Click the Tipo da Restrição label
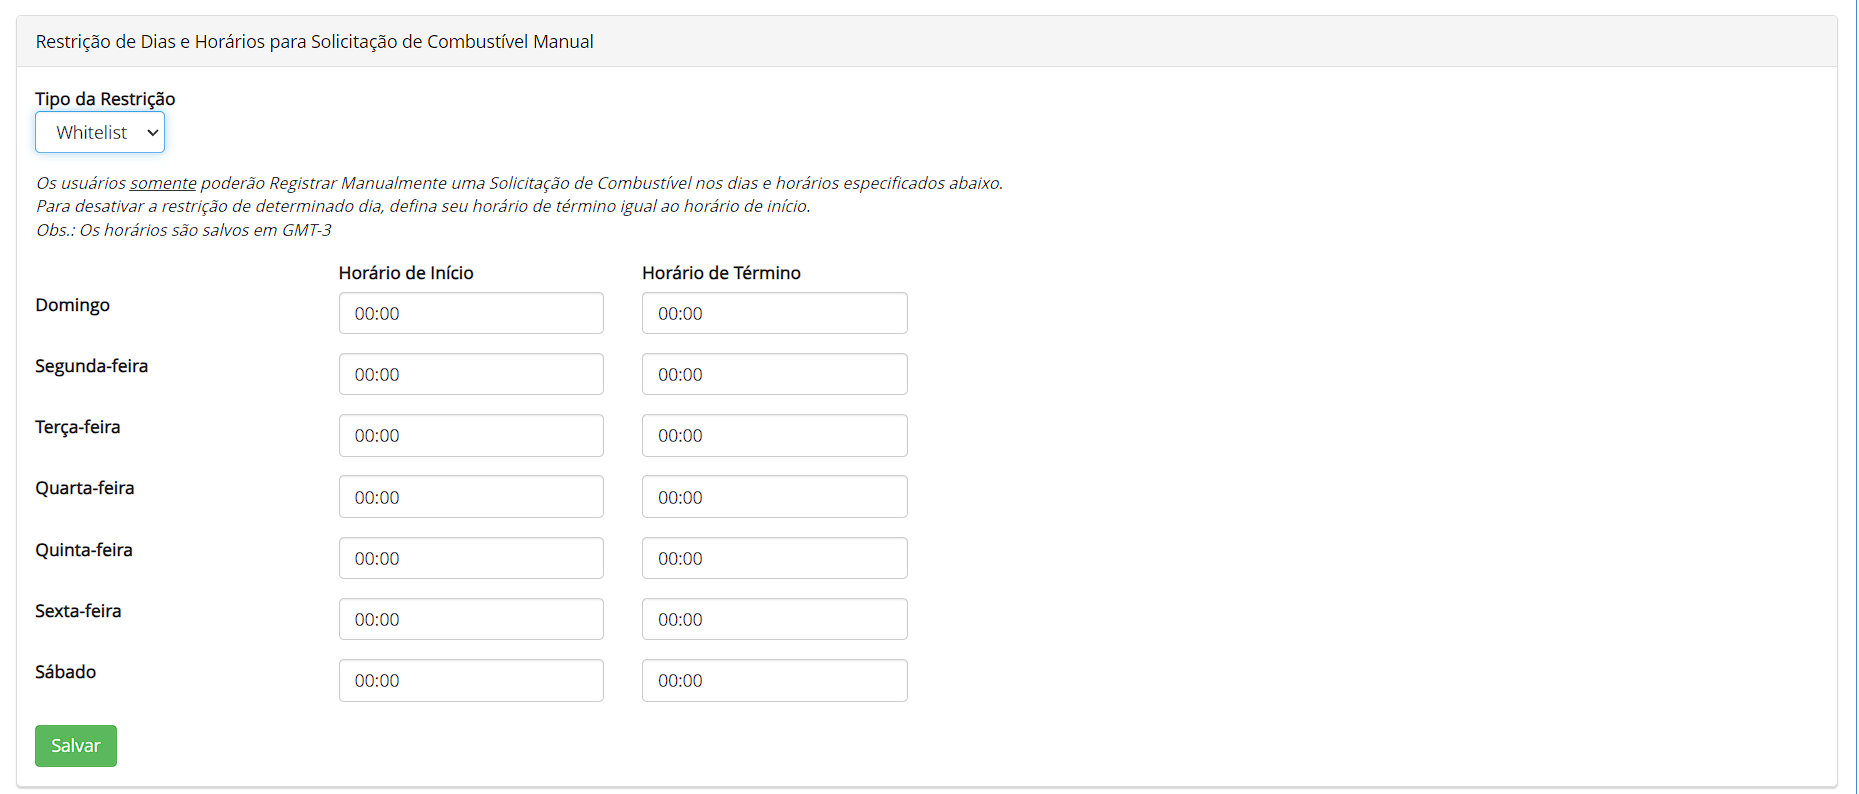 point(105,99)
